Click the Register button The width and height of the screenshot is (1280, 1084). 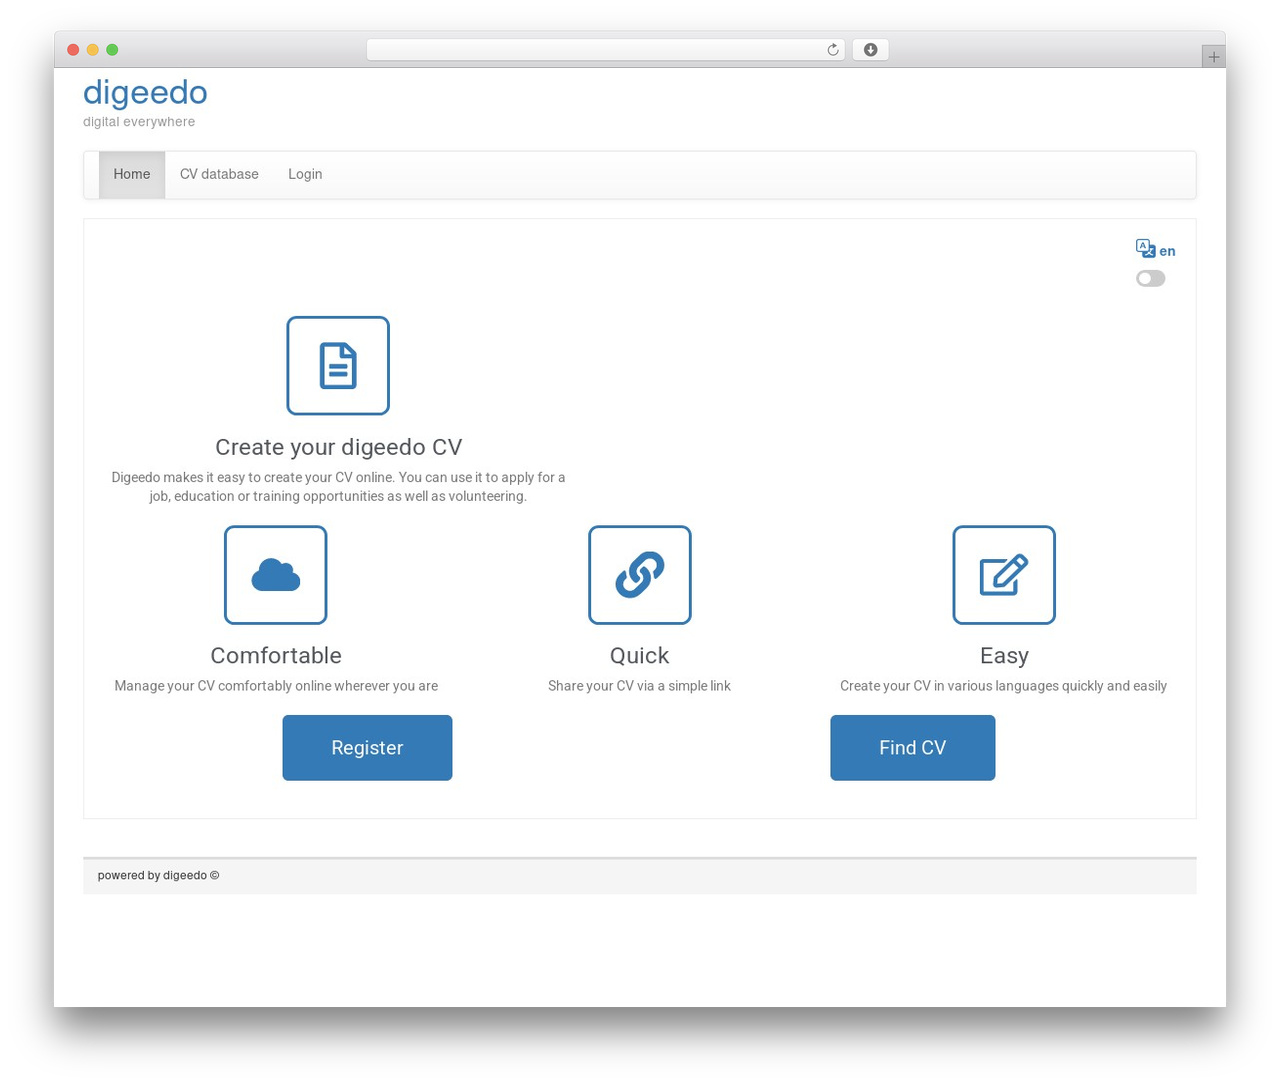point(367,748)
